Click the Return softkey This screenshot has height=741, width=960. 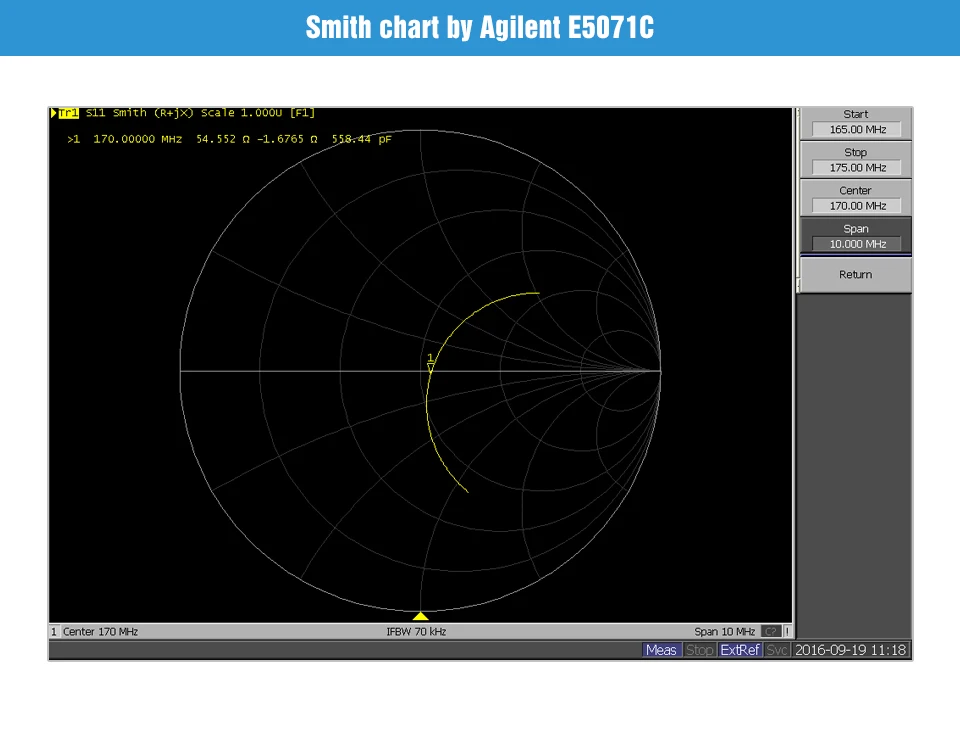click(855, 274)
